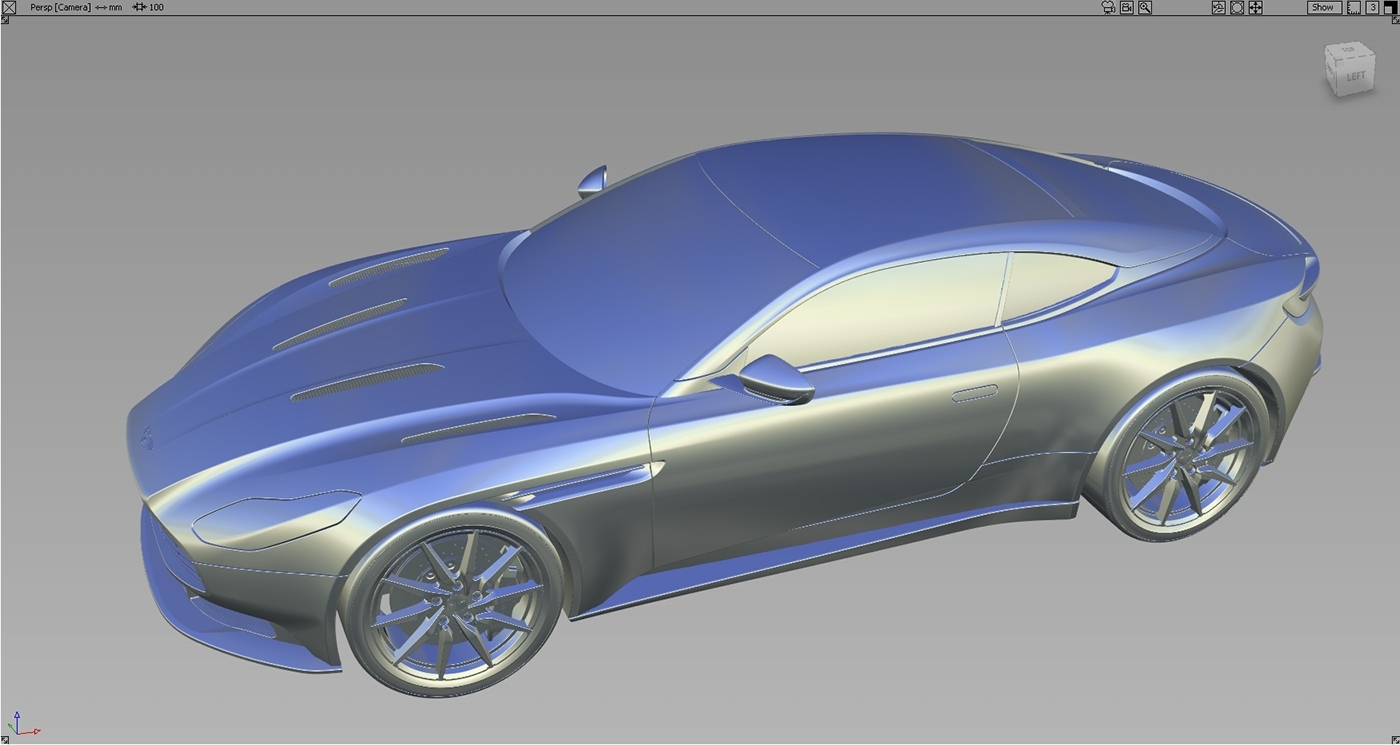Viewport: 1400px width, 745px height.
Task: Expand the corner triangle below the X icon
Action: (4, 18)
